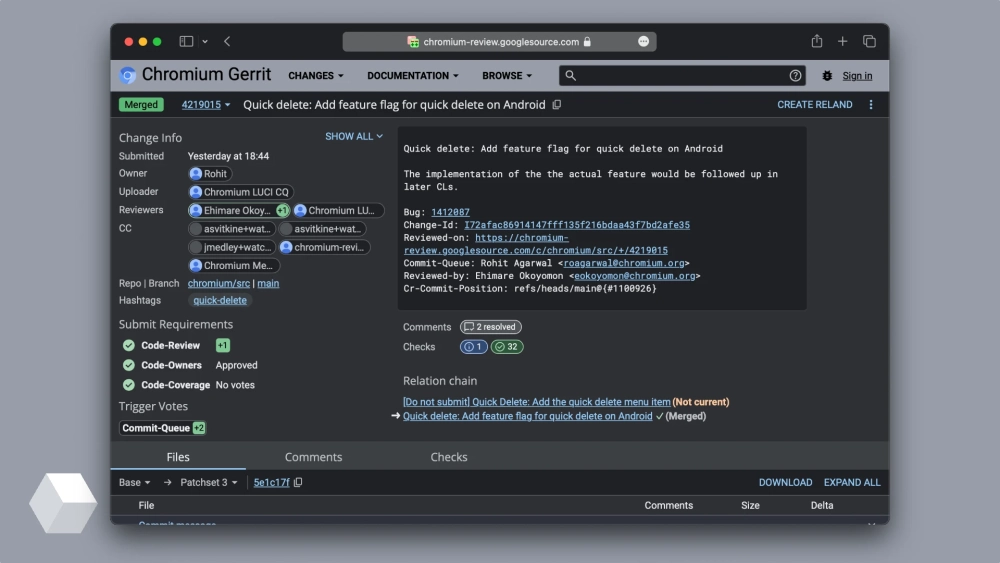Click the Safari share icon

(x=817, y=42)
